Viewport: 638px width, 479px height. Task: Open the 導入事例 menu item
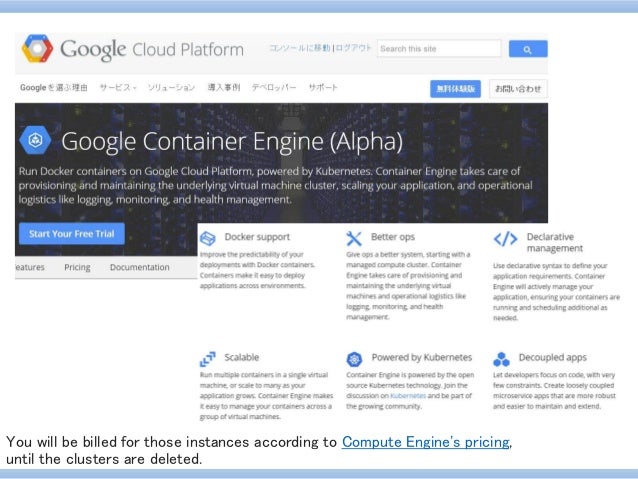(224, 87)
